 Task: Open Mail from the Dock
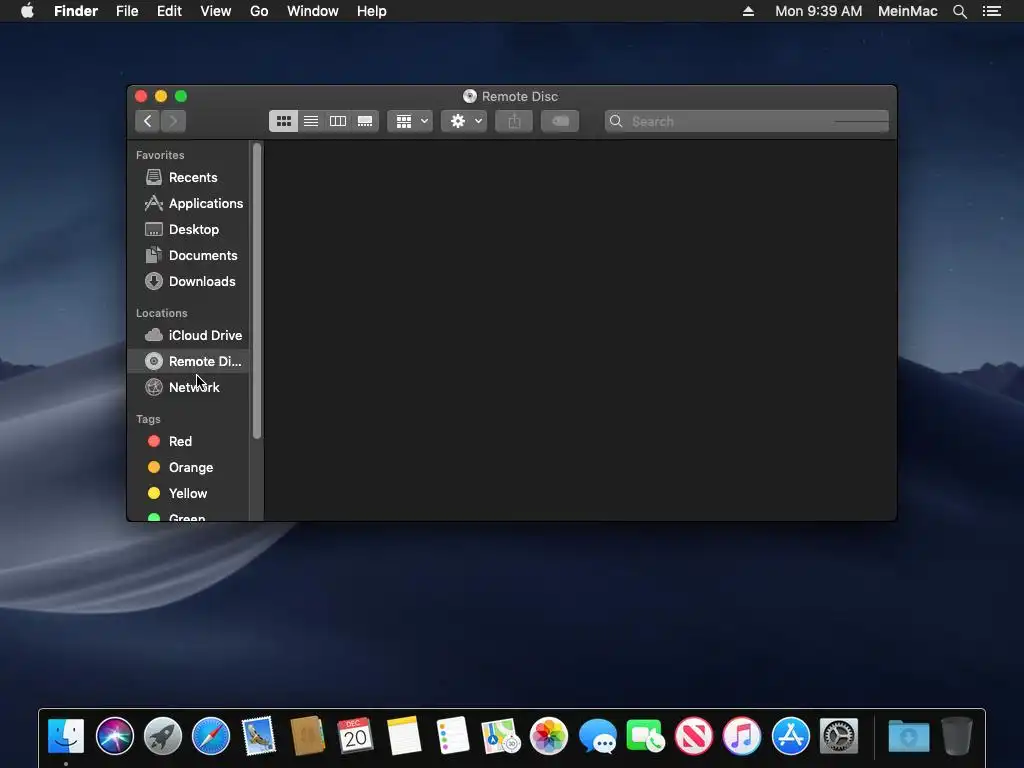(x=259, y=736)
